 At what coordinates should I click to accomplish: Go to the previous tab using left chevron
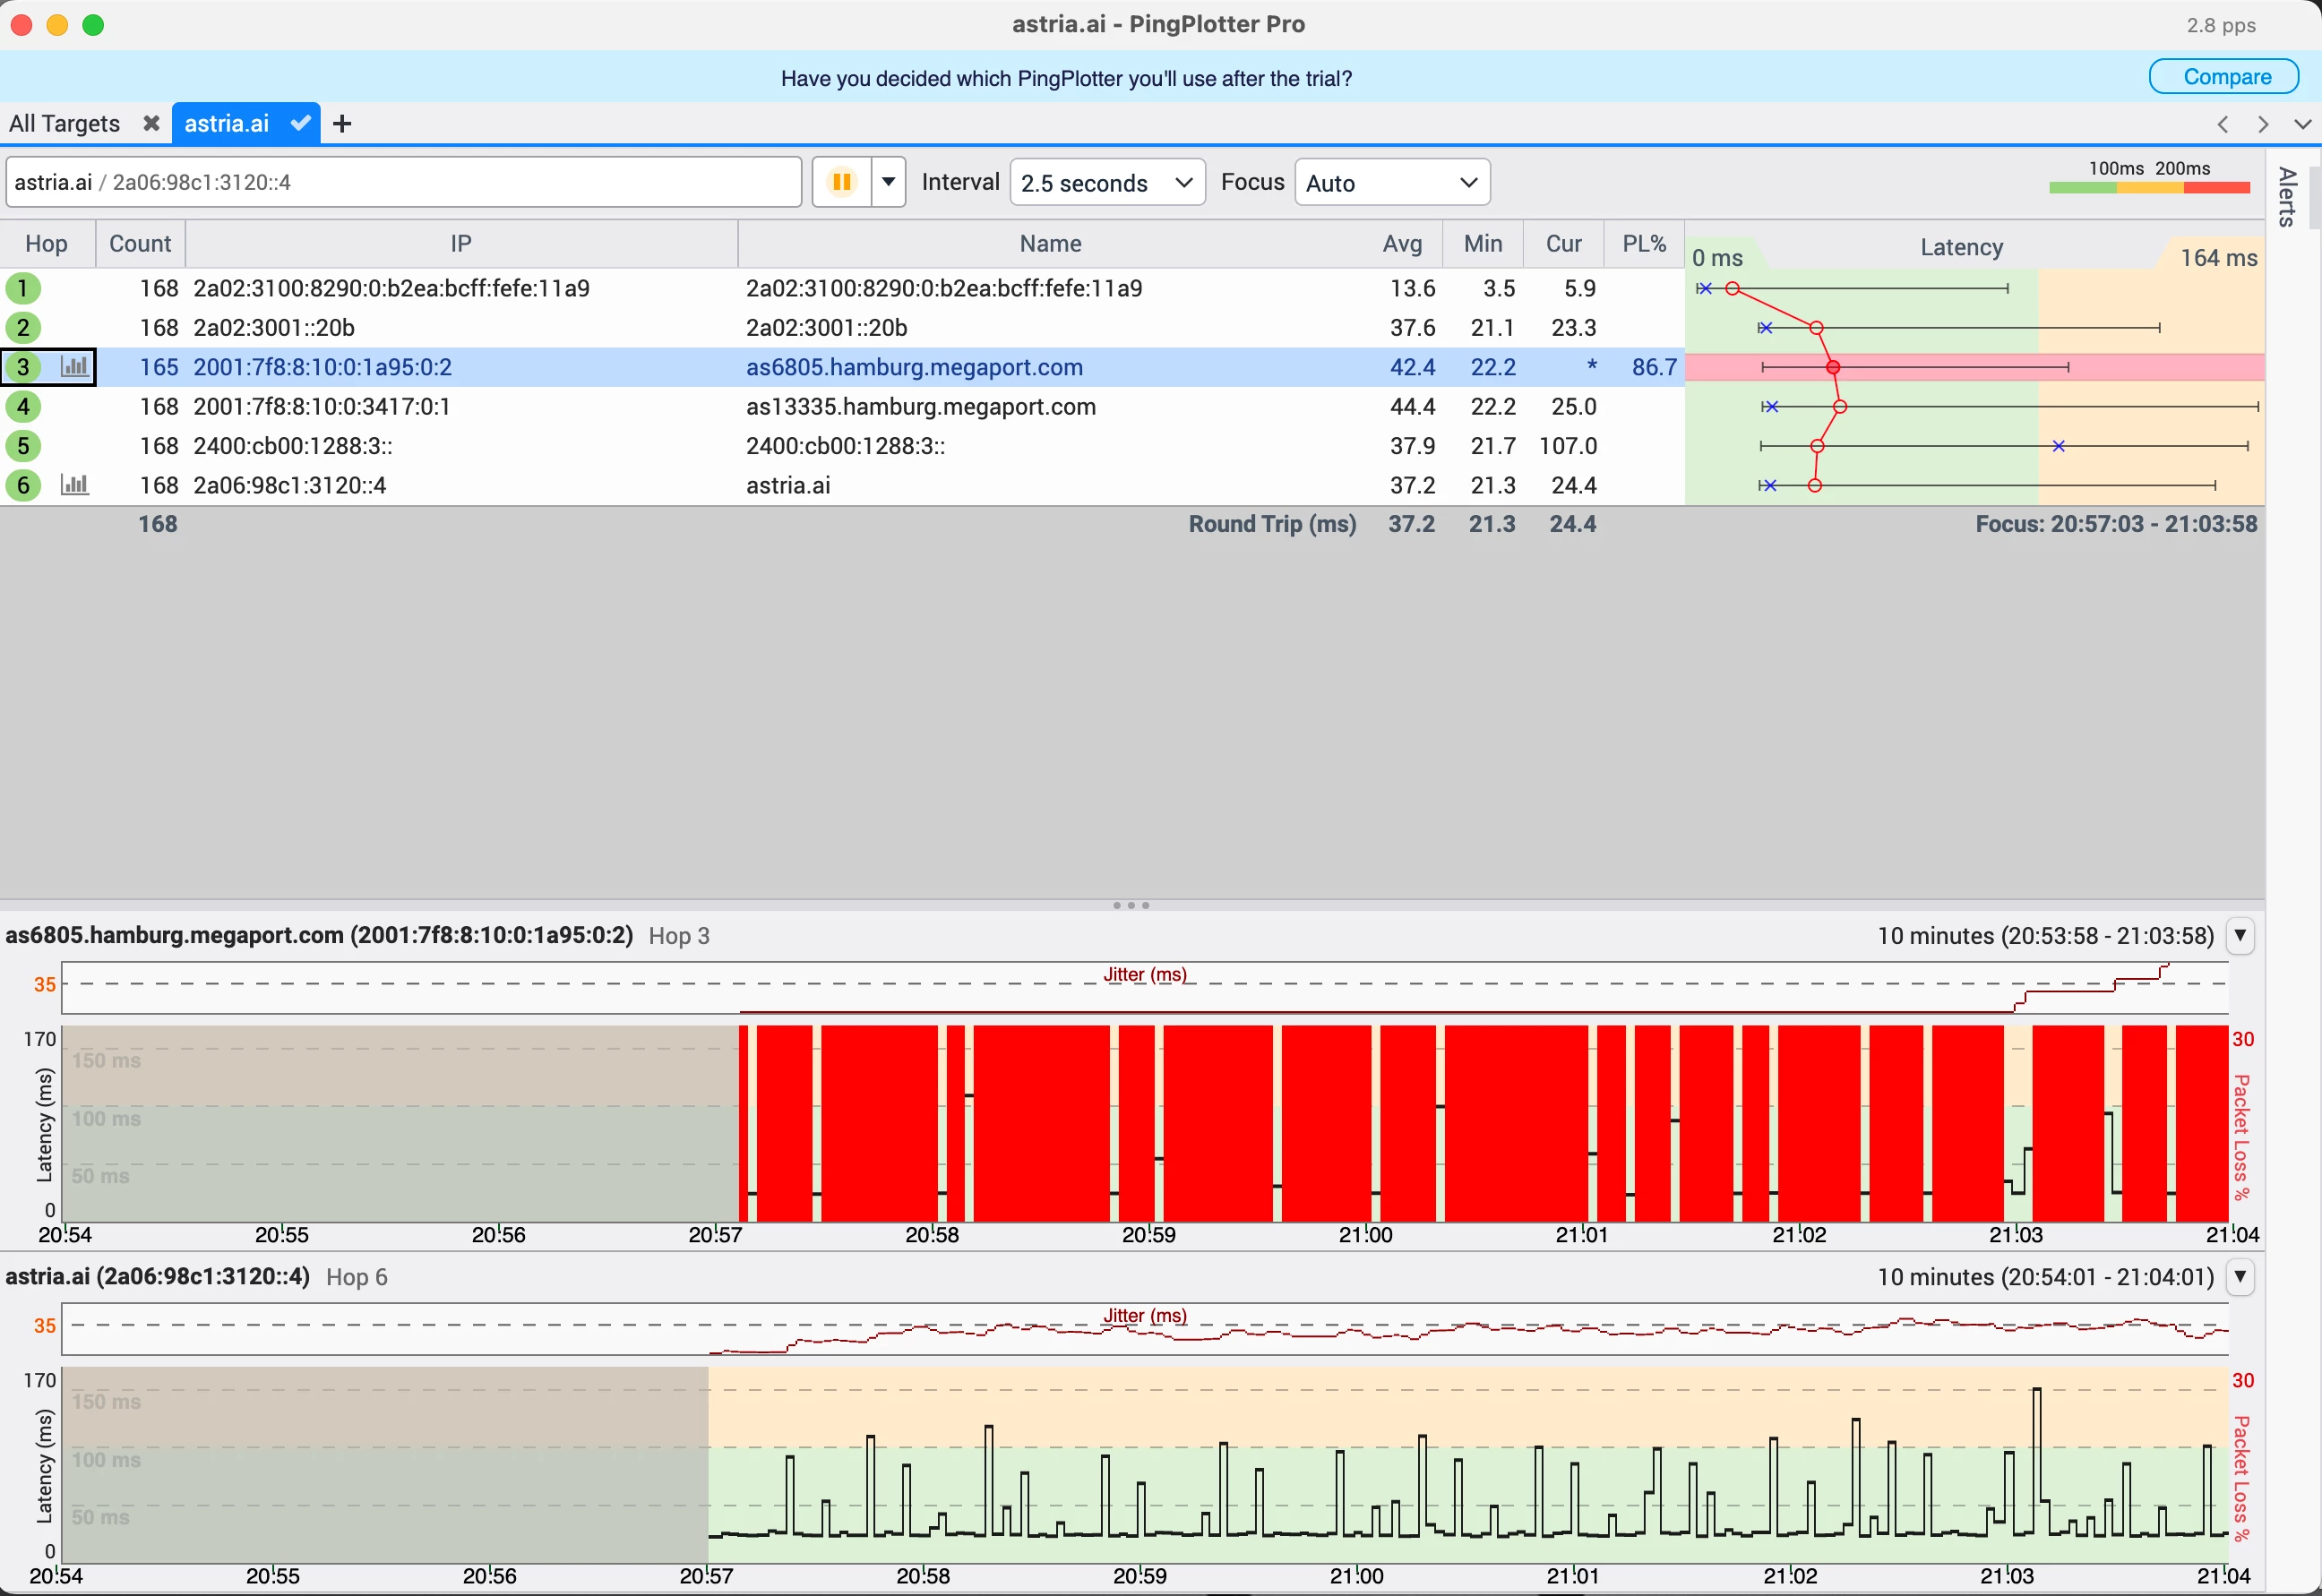pos(2223,124)
